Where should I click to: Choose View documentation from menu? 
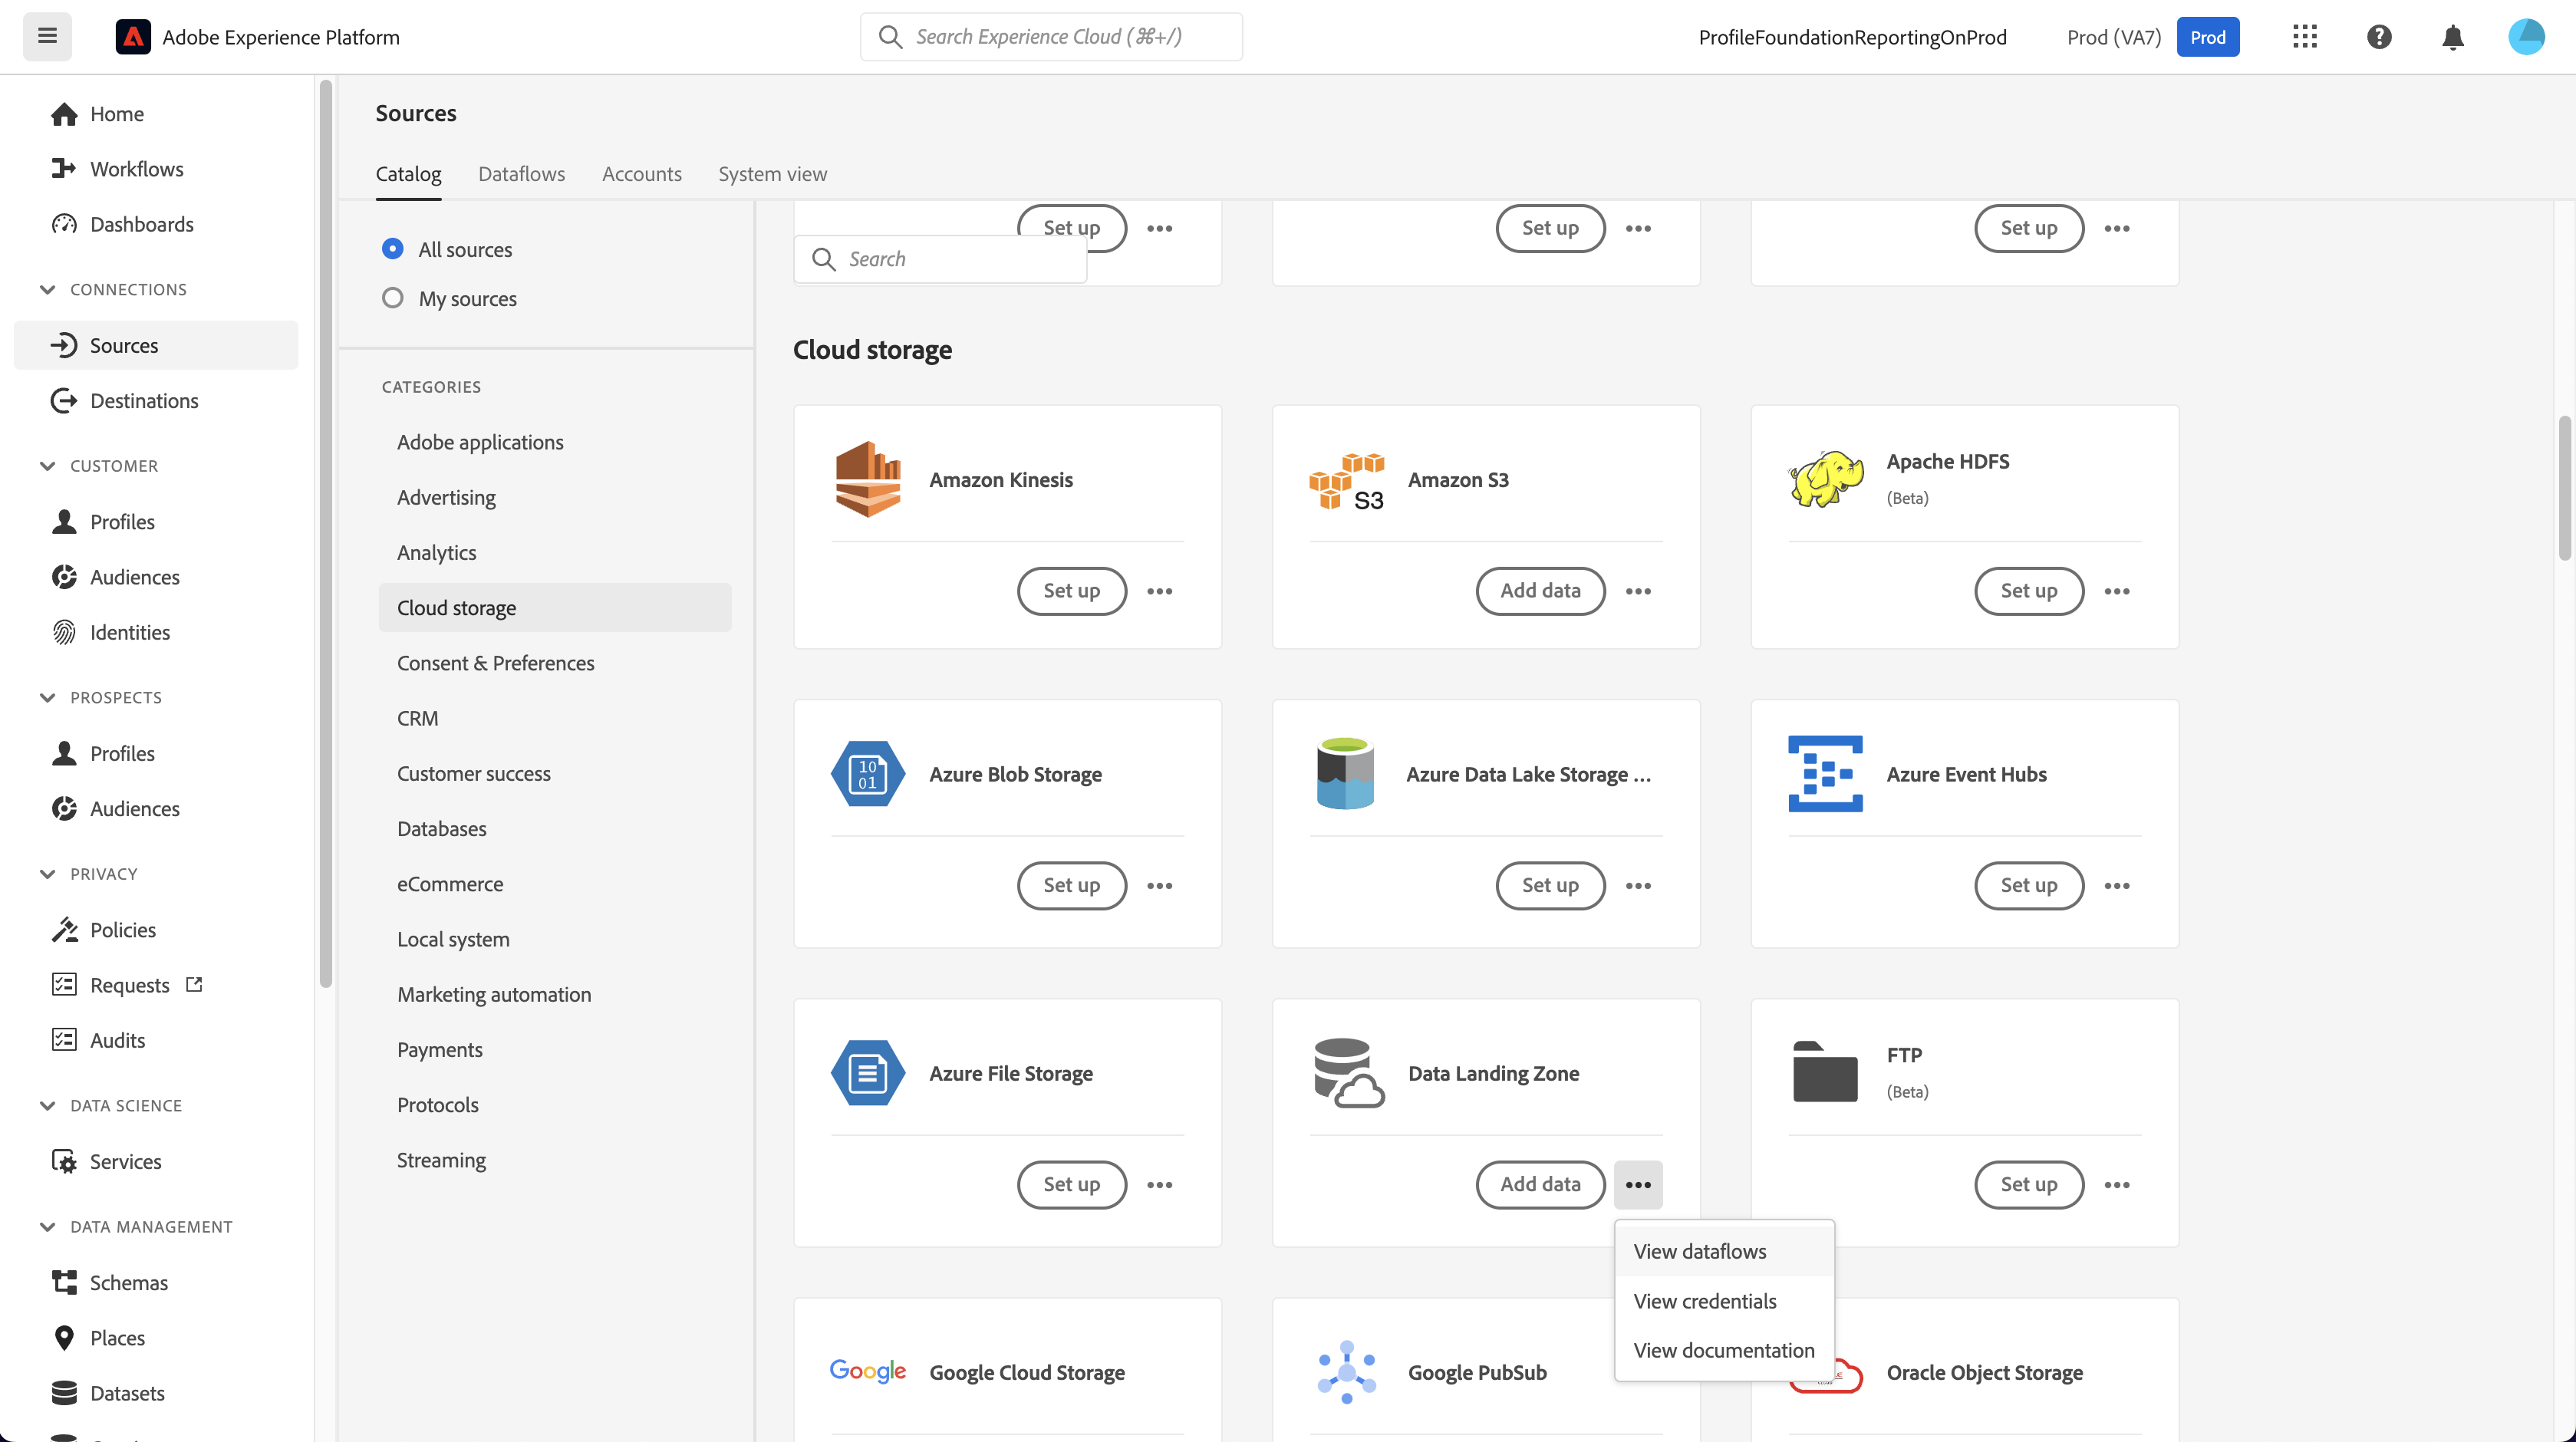(x=1724, y=1350)
